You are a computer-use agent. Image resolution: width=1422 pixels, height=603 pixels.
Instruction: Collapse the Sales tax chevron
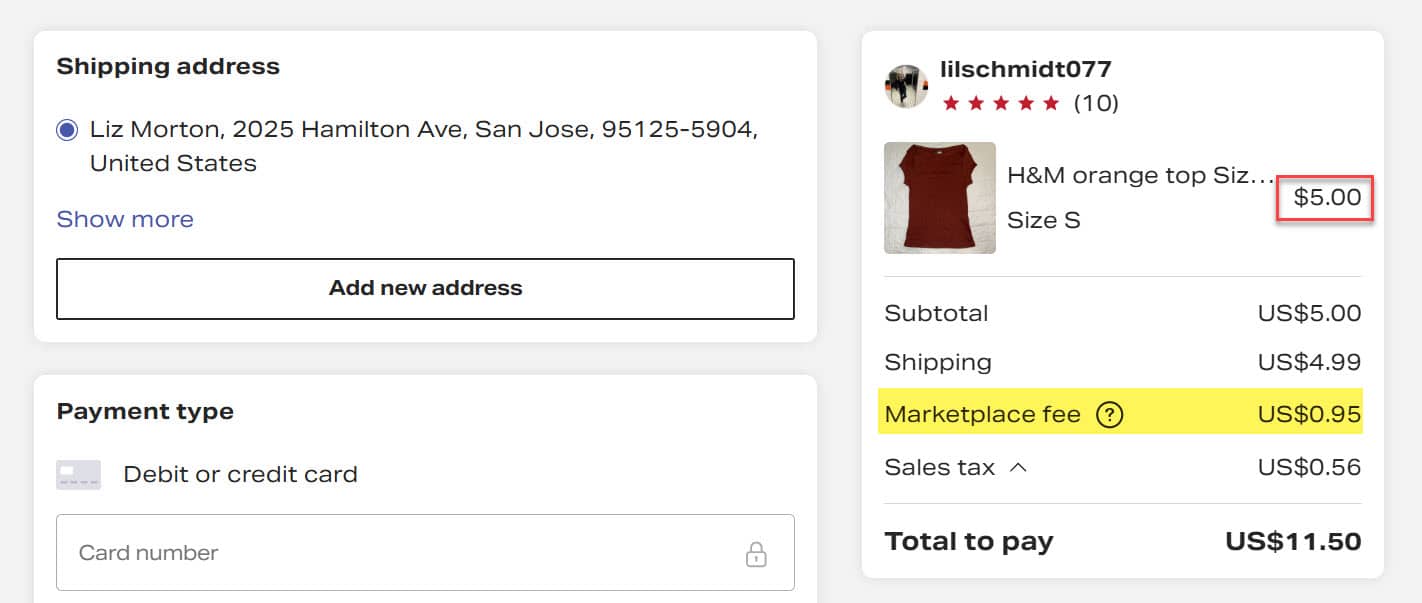[1018, 467]
